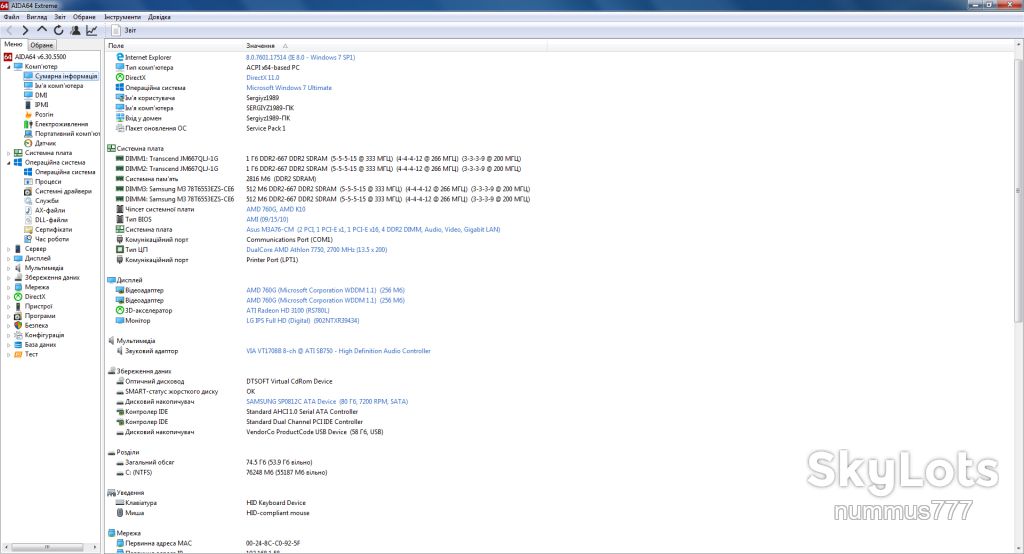Click the Системні драйвери icon in tree

pyautogui.click(x=28, y=191)
